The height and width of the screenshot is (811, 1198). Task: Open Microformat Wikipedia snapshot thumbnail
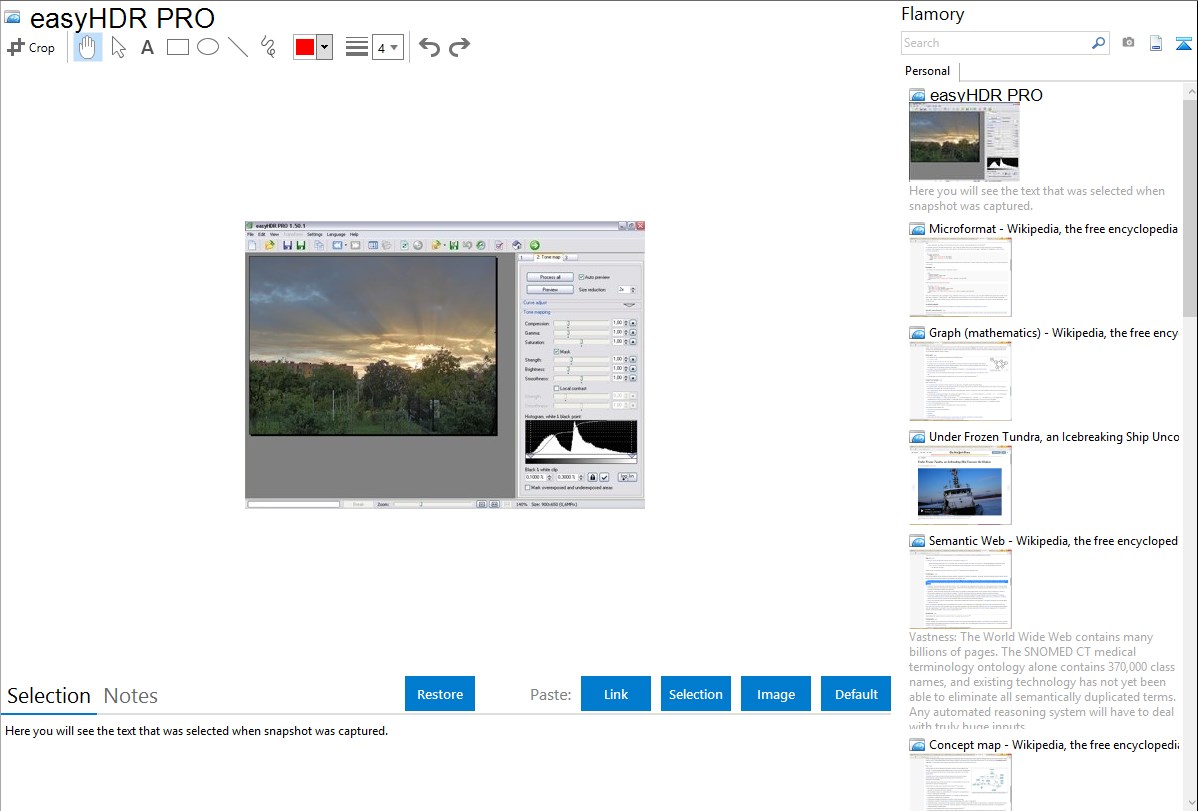[x=960, y=277]
